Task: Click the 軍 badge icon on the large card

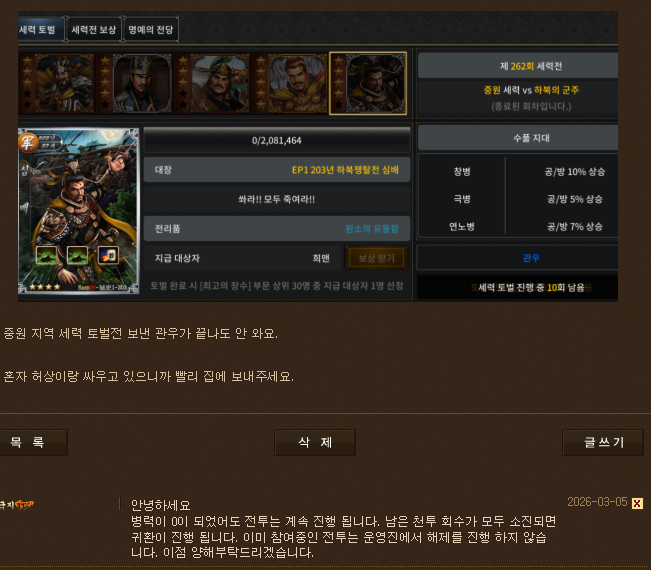Action: click(28, 142)
